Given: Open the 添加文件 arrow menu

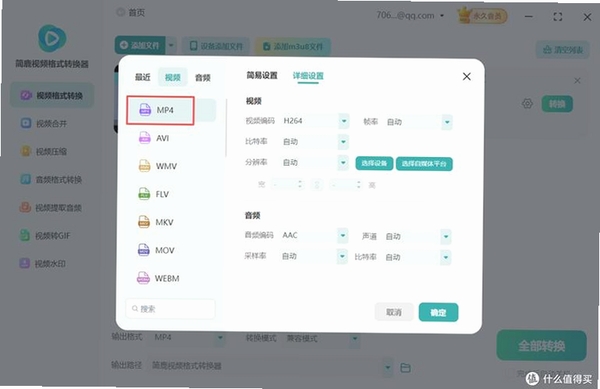Looking at the screenshot, I should 171,46.
